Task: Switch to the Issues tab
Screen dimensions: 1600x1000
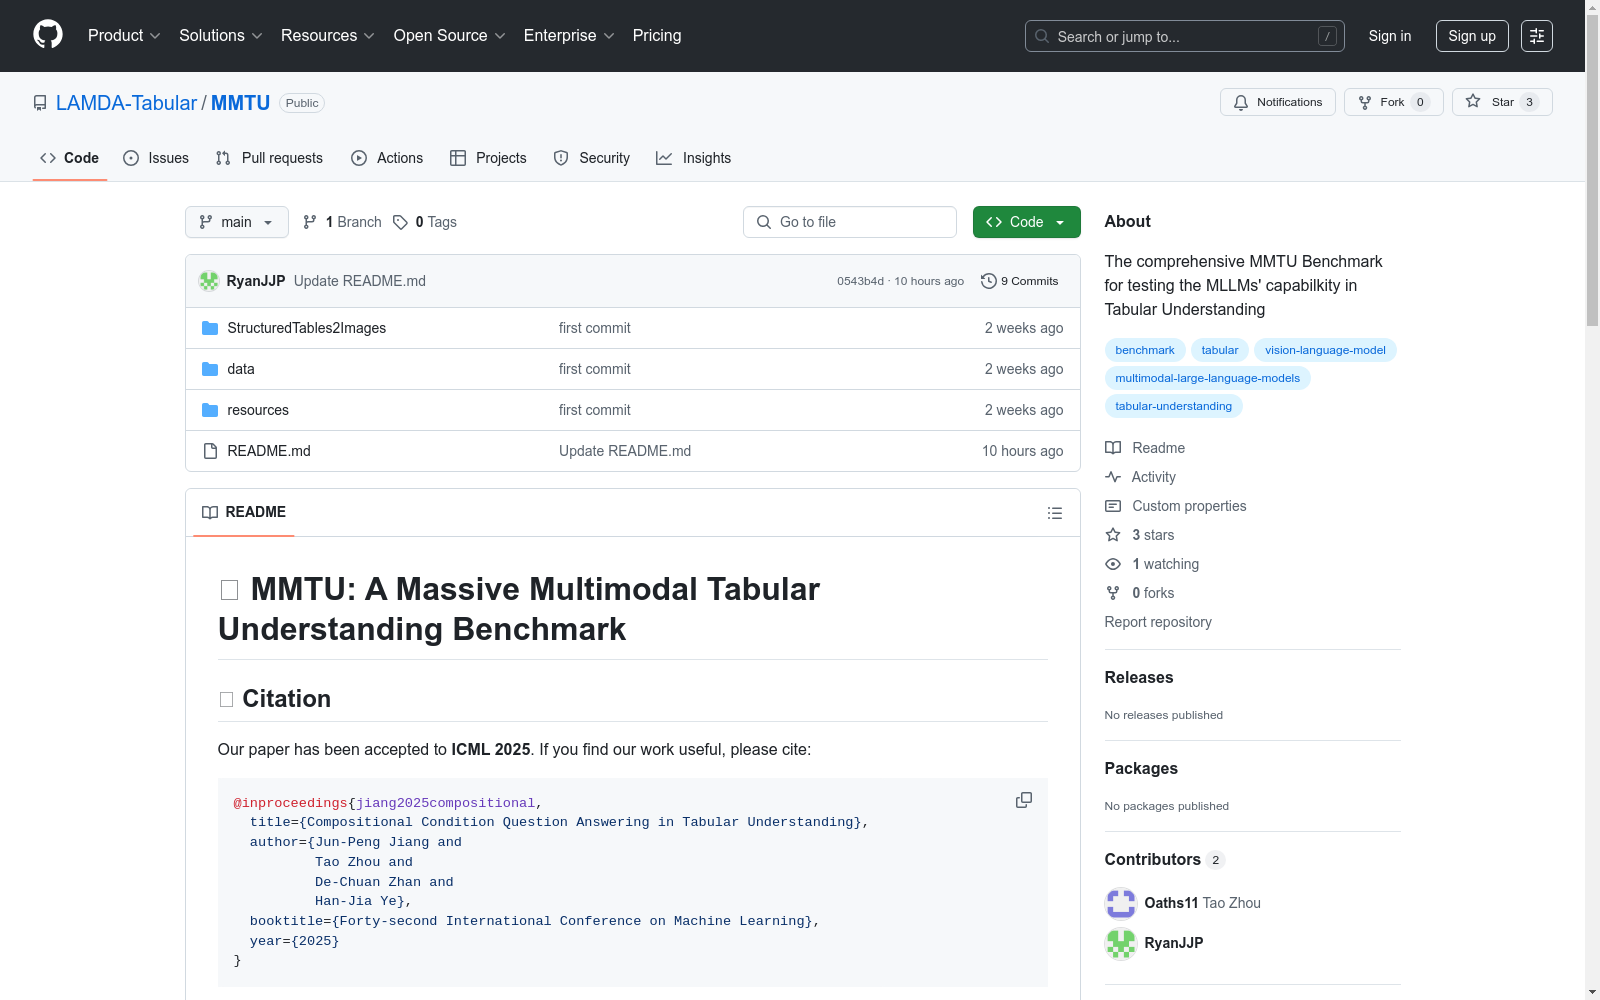Action: pos(156,158)
